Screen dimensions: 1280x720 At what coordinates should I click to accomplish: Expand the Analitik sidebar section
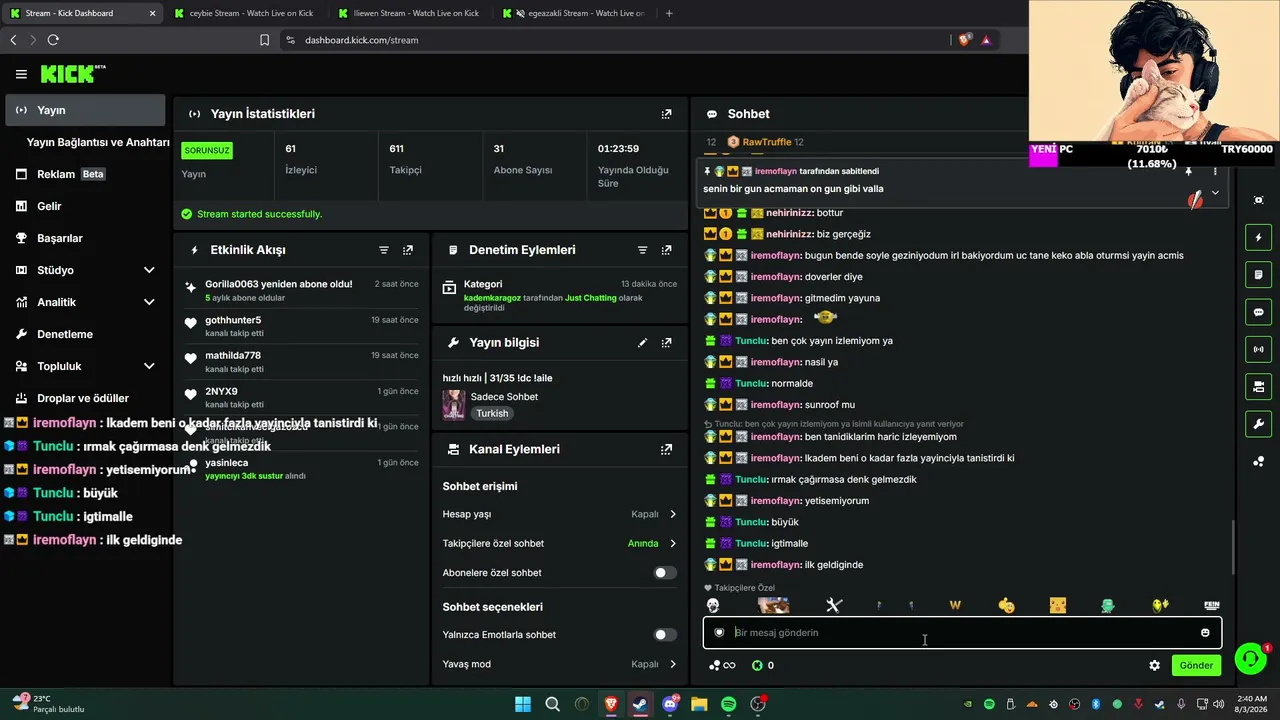[149, 302]
